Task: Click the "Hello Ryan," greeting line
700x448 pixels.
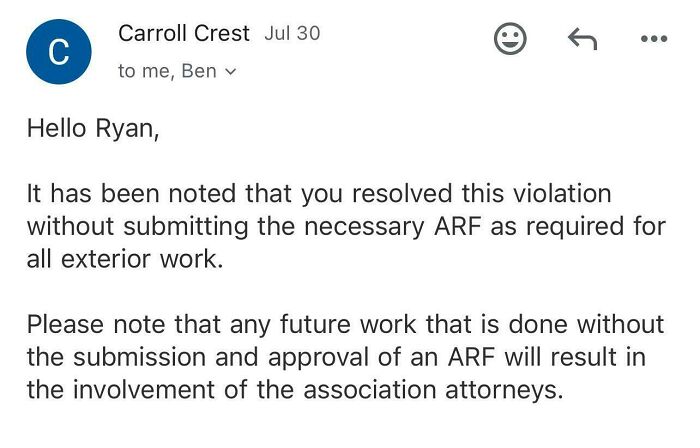Action: 93,129
